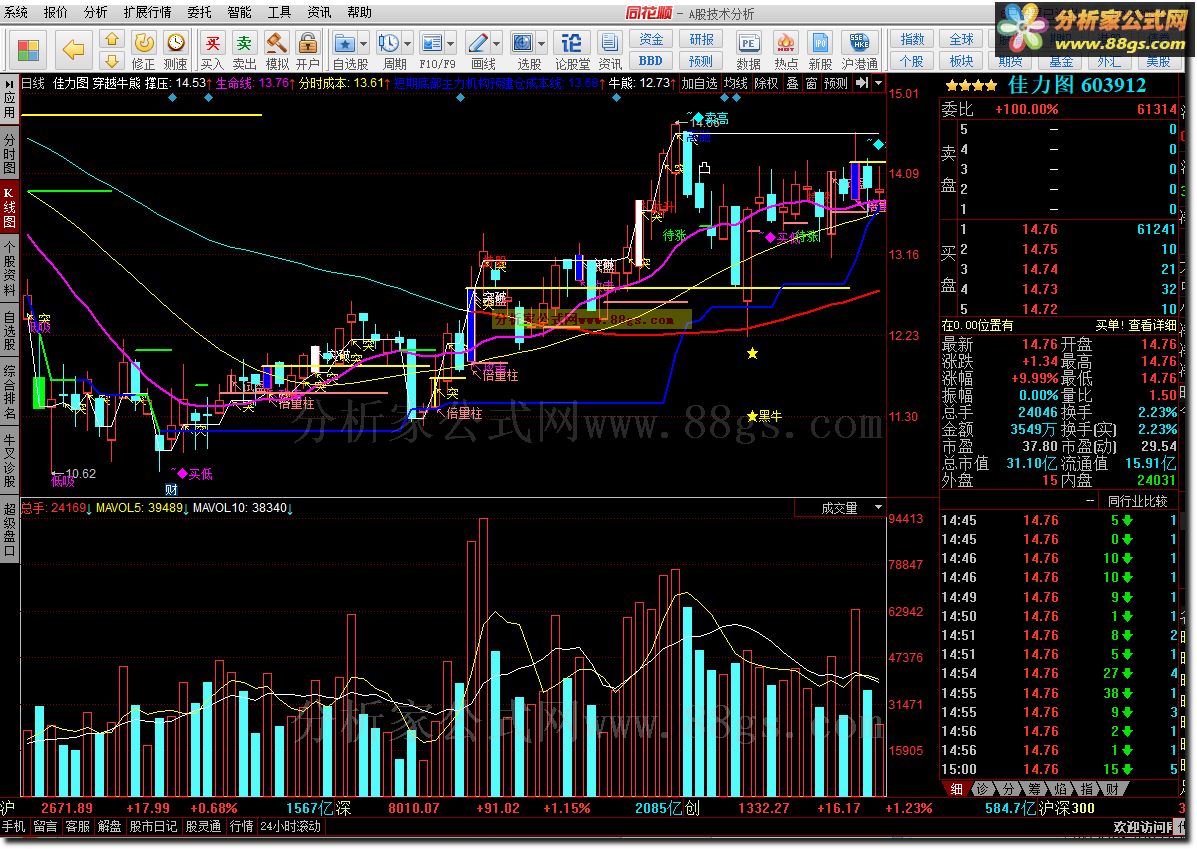Open 模拟 simulated trading gavel icon
Image resolution: width=1197 pixels, height=849 pixels.
pos(276,43)
